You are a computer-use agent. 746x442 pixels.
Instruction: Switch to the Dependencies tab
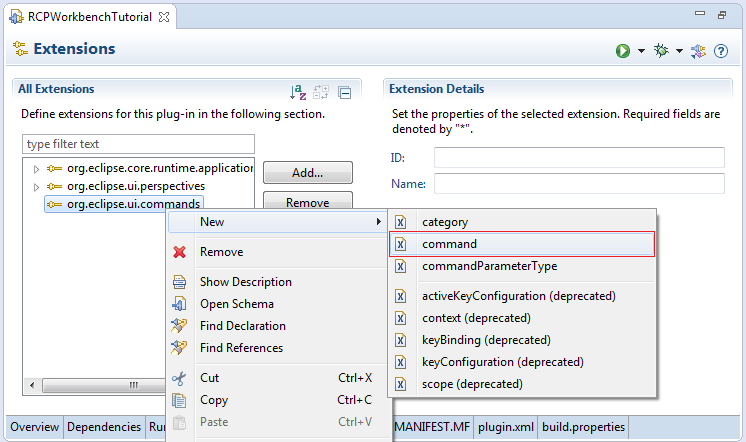click(104, 427)
